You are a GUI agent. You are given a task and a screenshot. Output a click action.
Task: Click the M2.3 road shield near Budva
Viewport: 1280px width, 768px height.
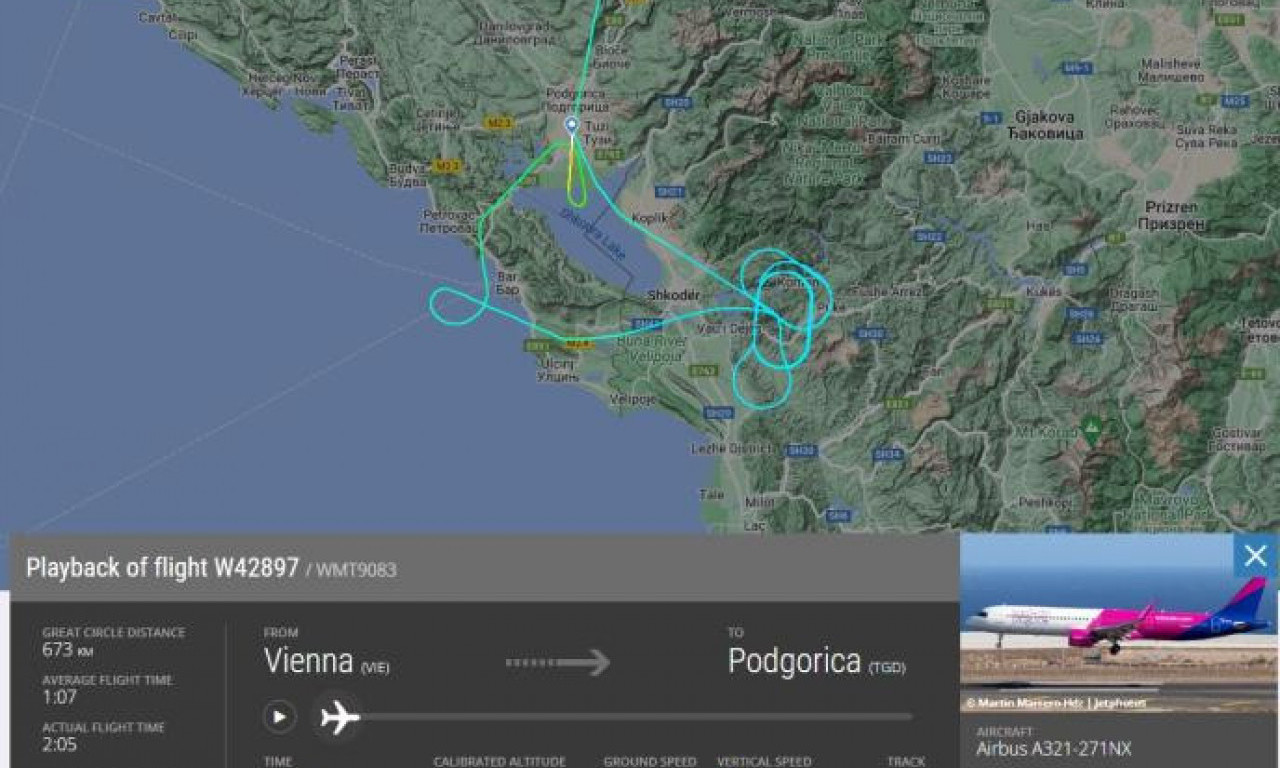coord(447,165)
